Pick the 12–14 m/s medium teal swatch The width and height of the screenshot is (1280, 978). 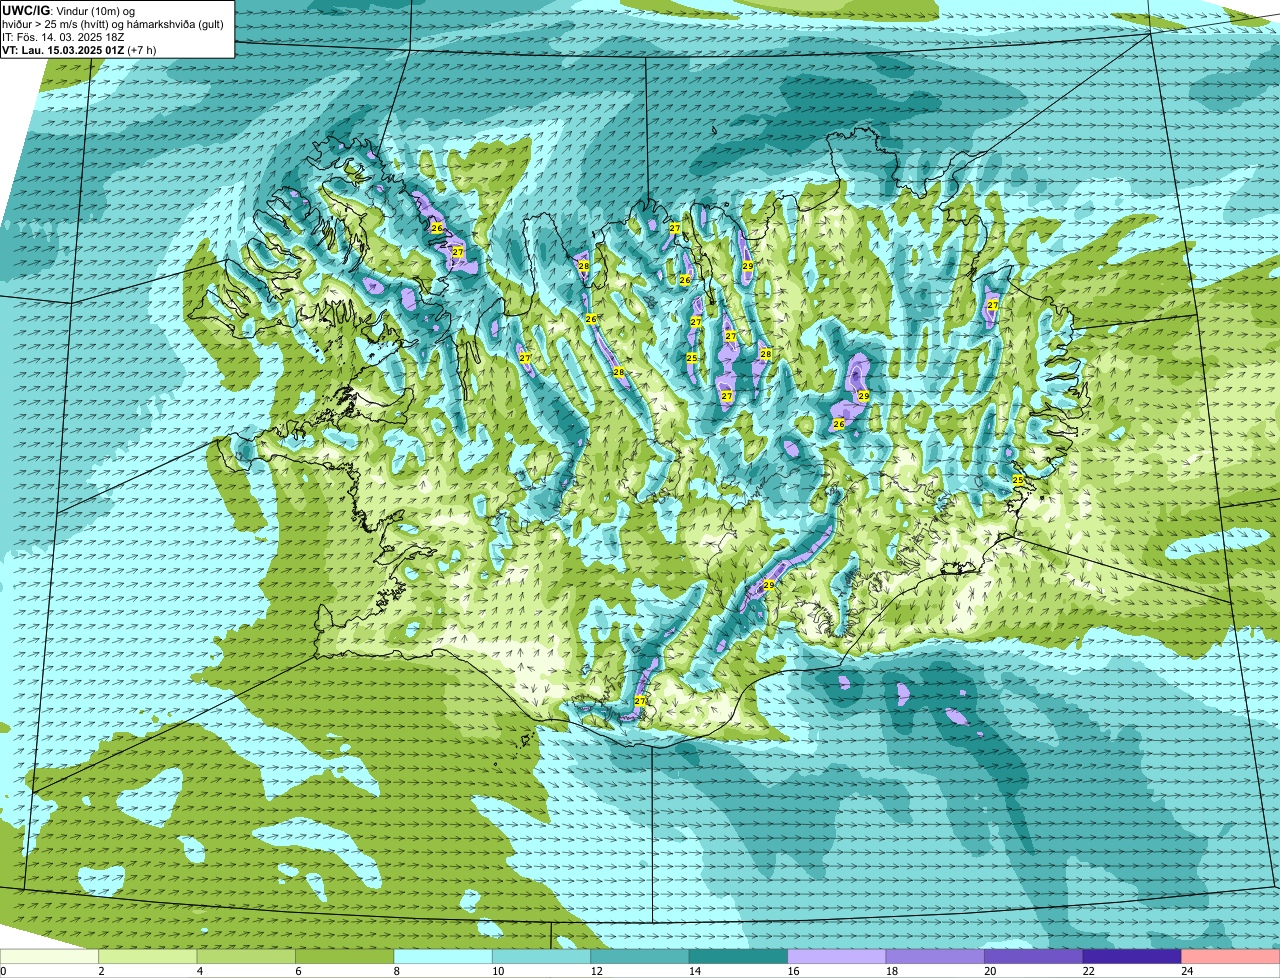[x=640, y=956]
